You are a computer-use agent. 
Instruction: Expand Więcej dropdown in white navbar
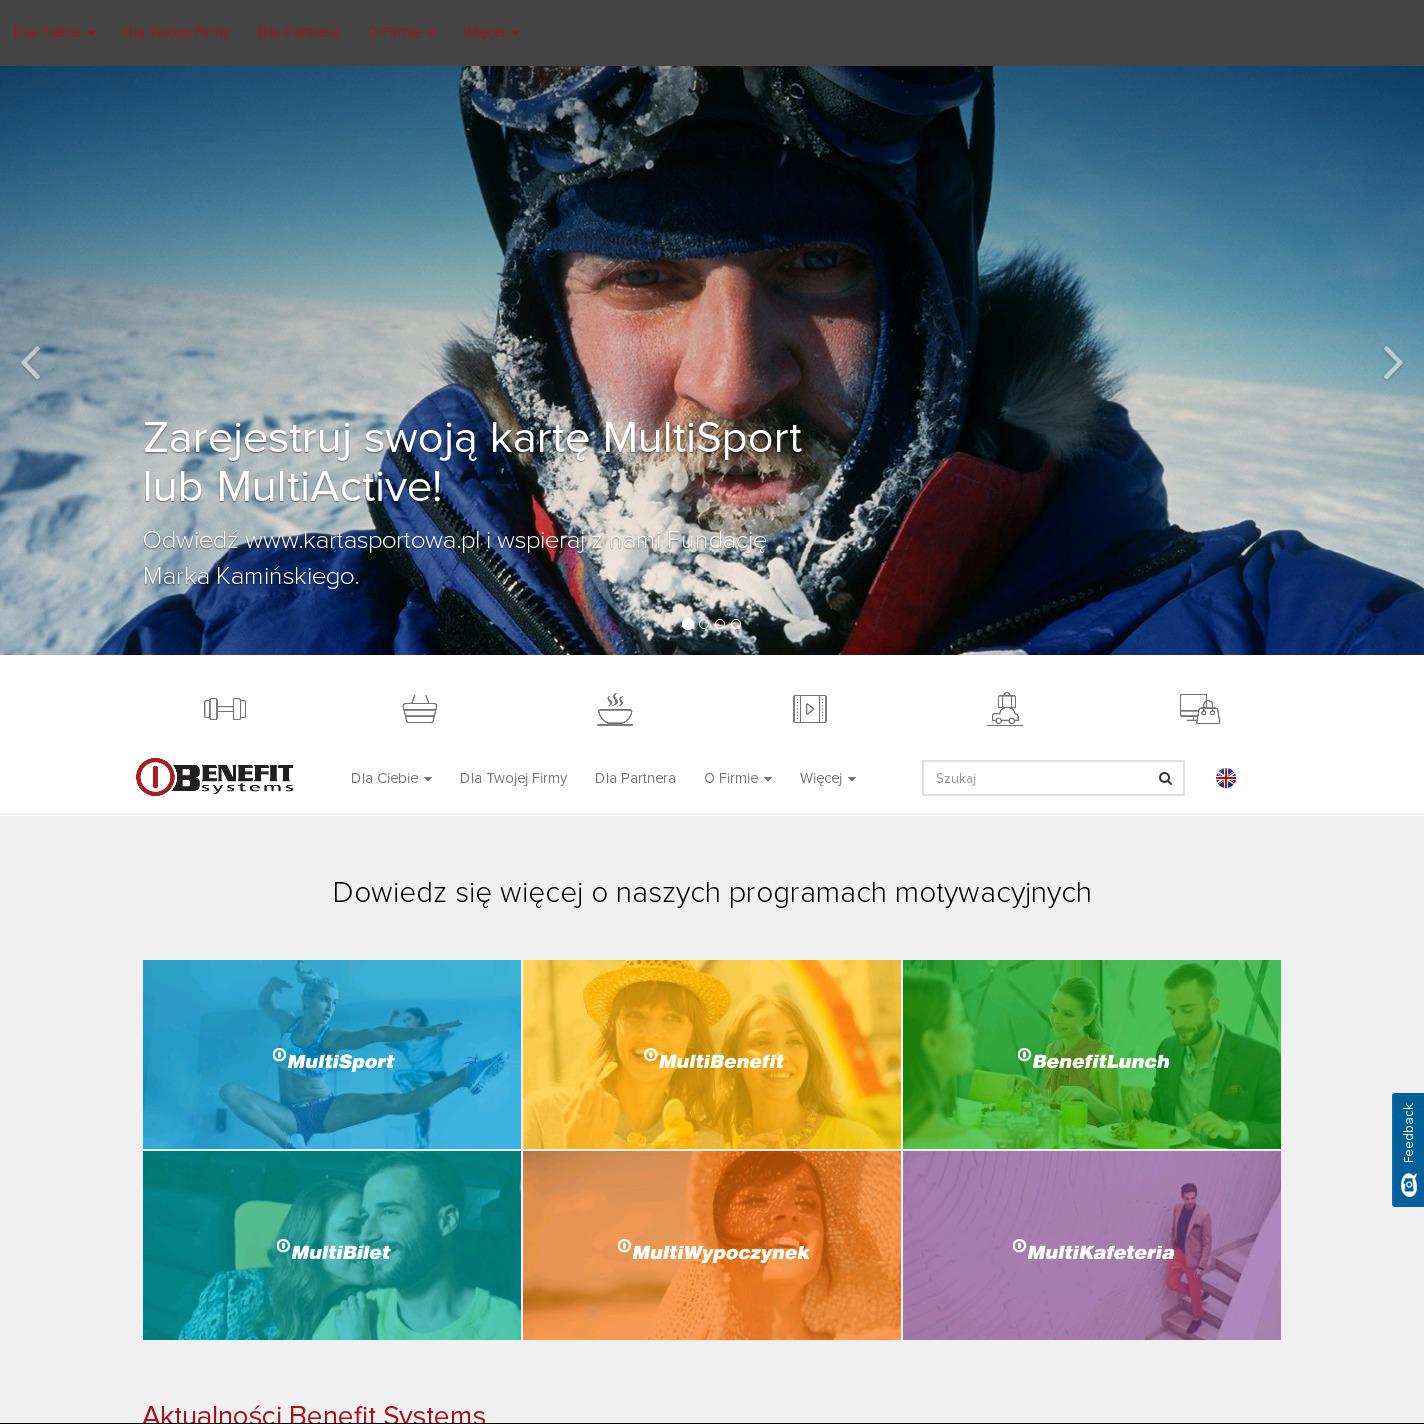tap(827, 778)
